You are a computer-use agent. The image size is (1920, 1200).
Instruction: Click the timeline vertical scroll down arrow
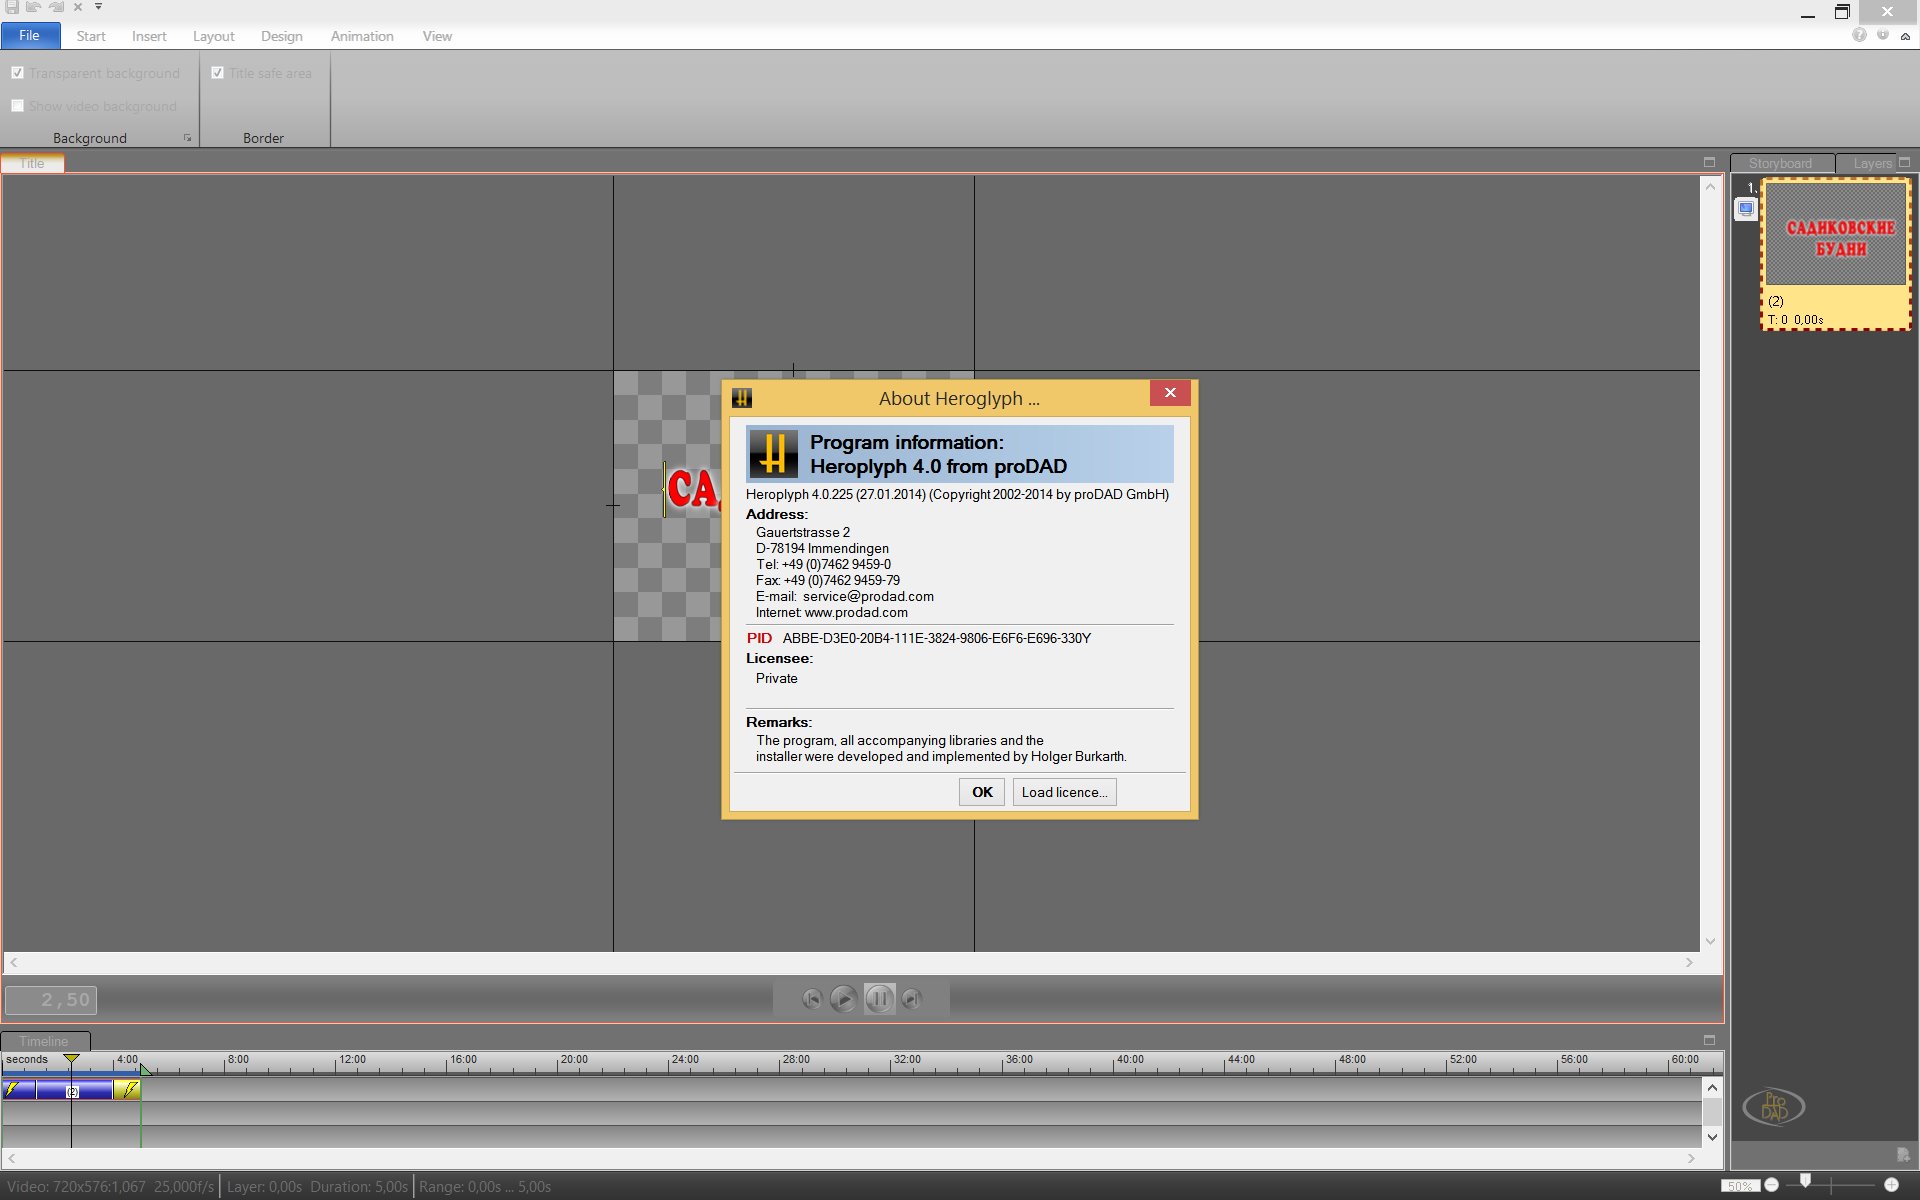[1712, 1137]
